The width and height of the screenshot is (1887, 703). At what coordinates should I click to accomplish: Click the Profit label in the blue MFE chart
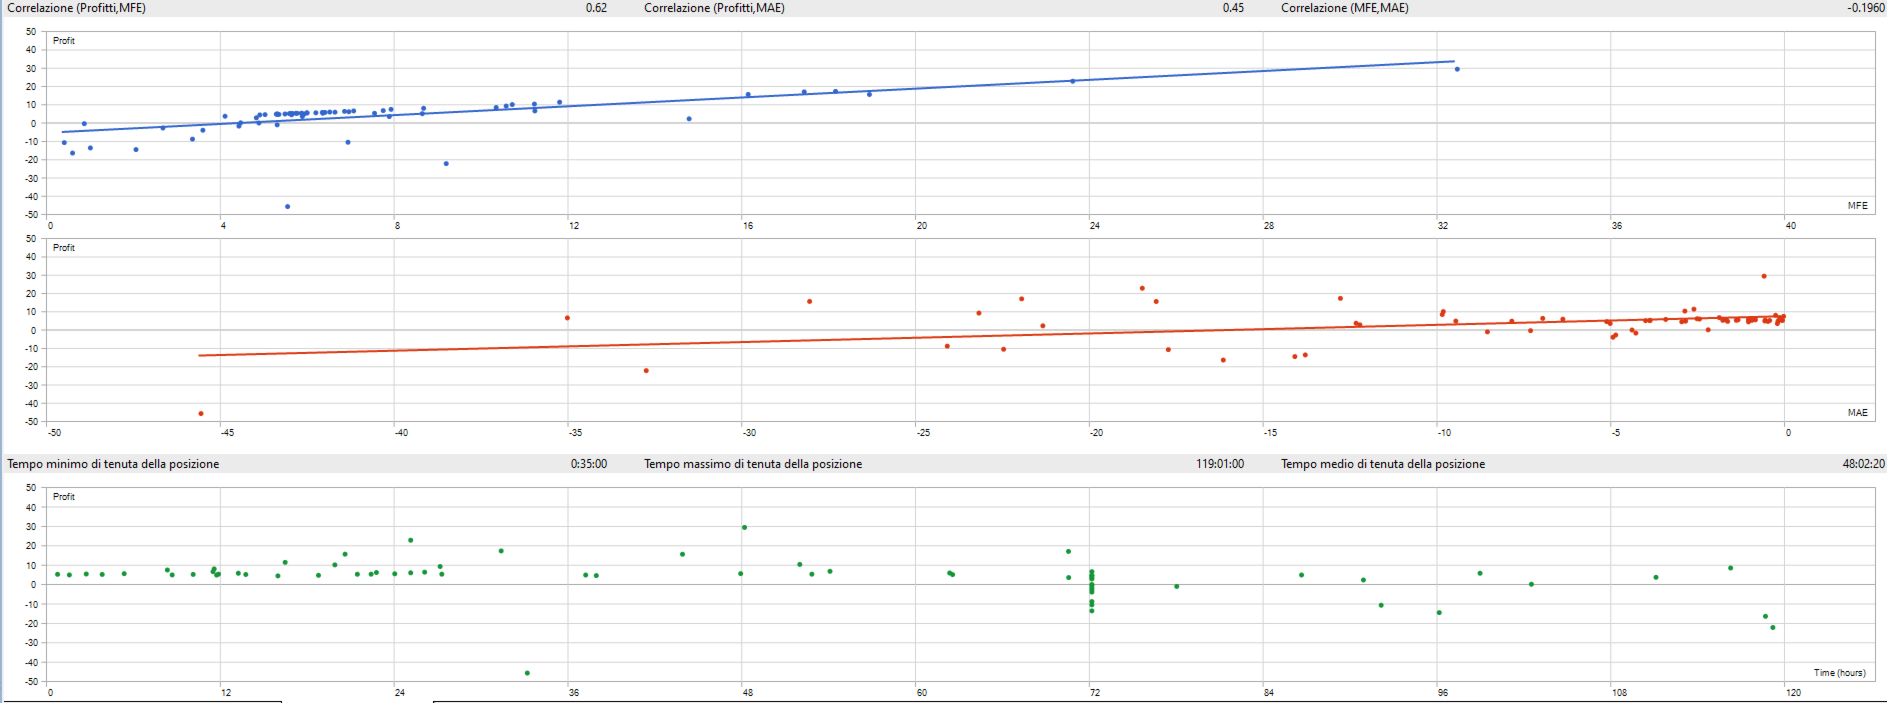pyautogui.click(x=64, y=41)
